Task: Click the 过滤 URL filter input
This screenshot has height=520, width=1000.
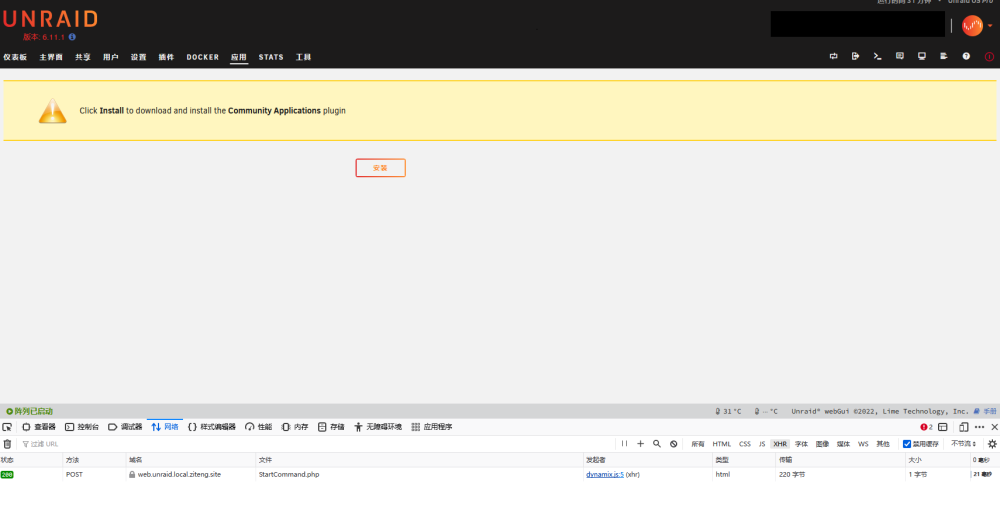Action: 316,444
